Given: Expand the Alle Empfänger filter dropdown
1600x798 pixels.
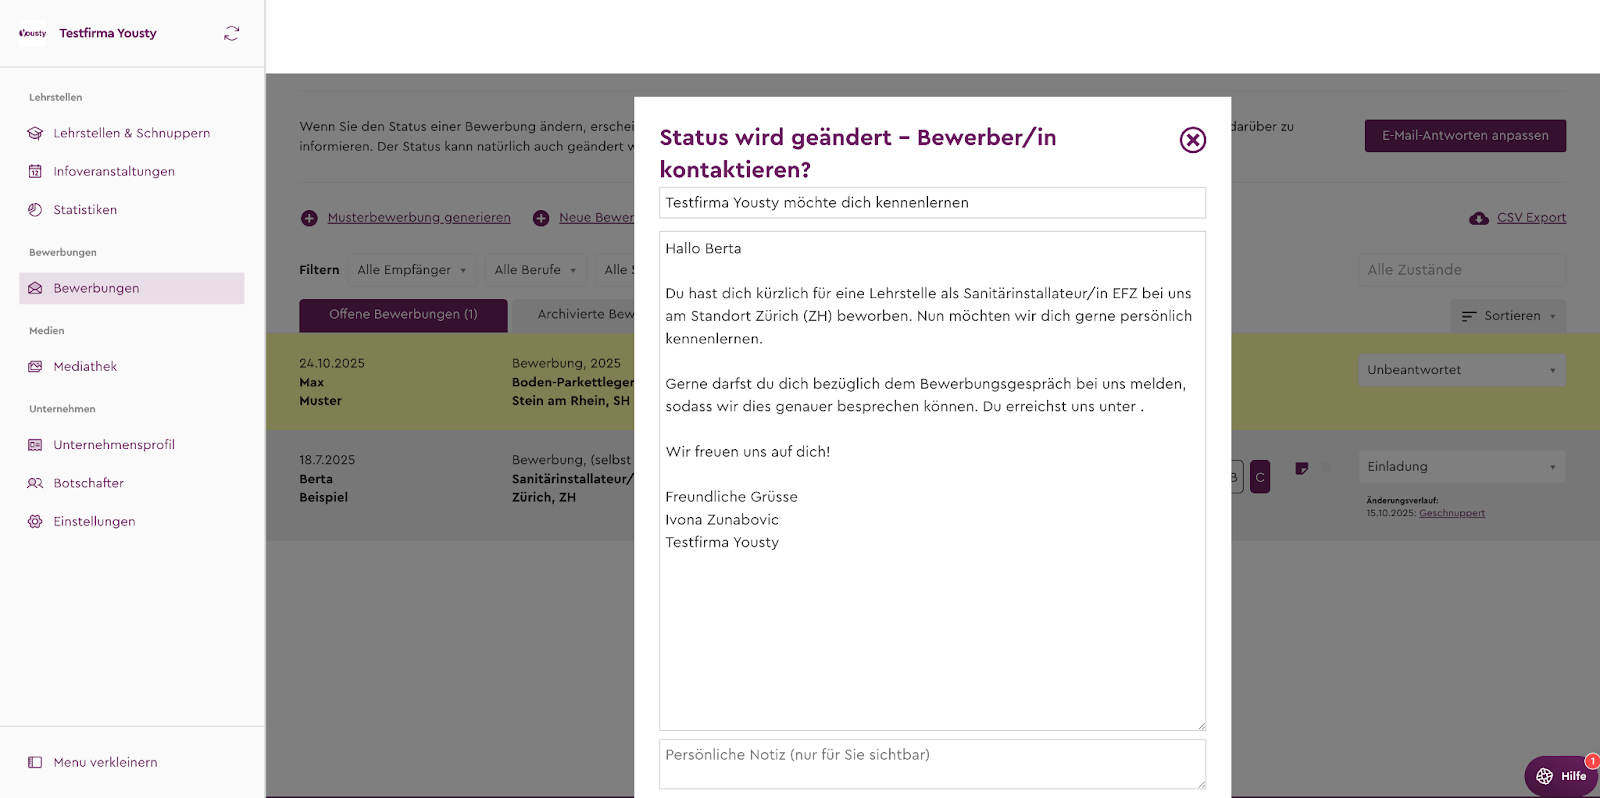Looking at the screenshot, I should click(412, 270).
